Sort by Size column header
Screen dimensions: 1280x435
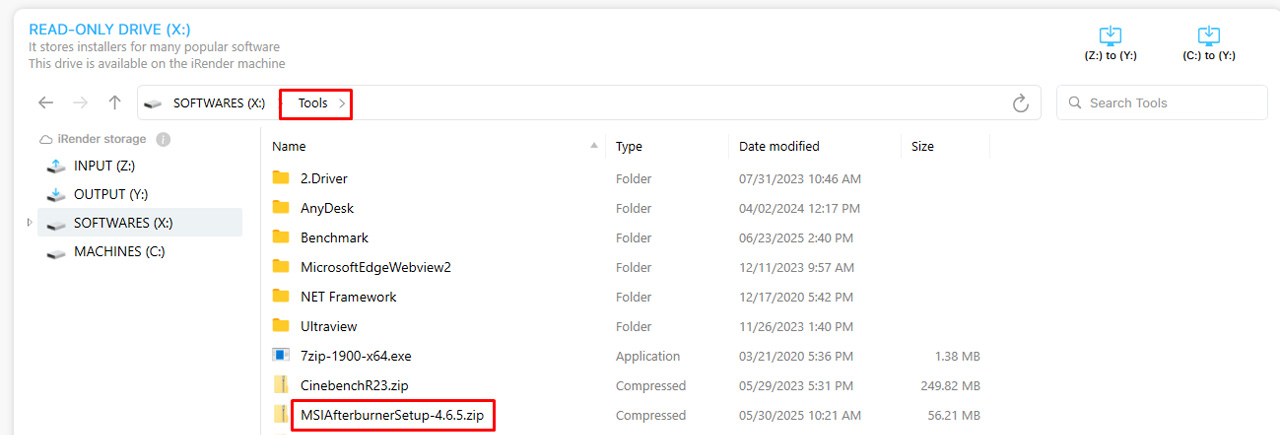922,146
